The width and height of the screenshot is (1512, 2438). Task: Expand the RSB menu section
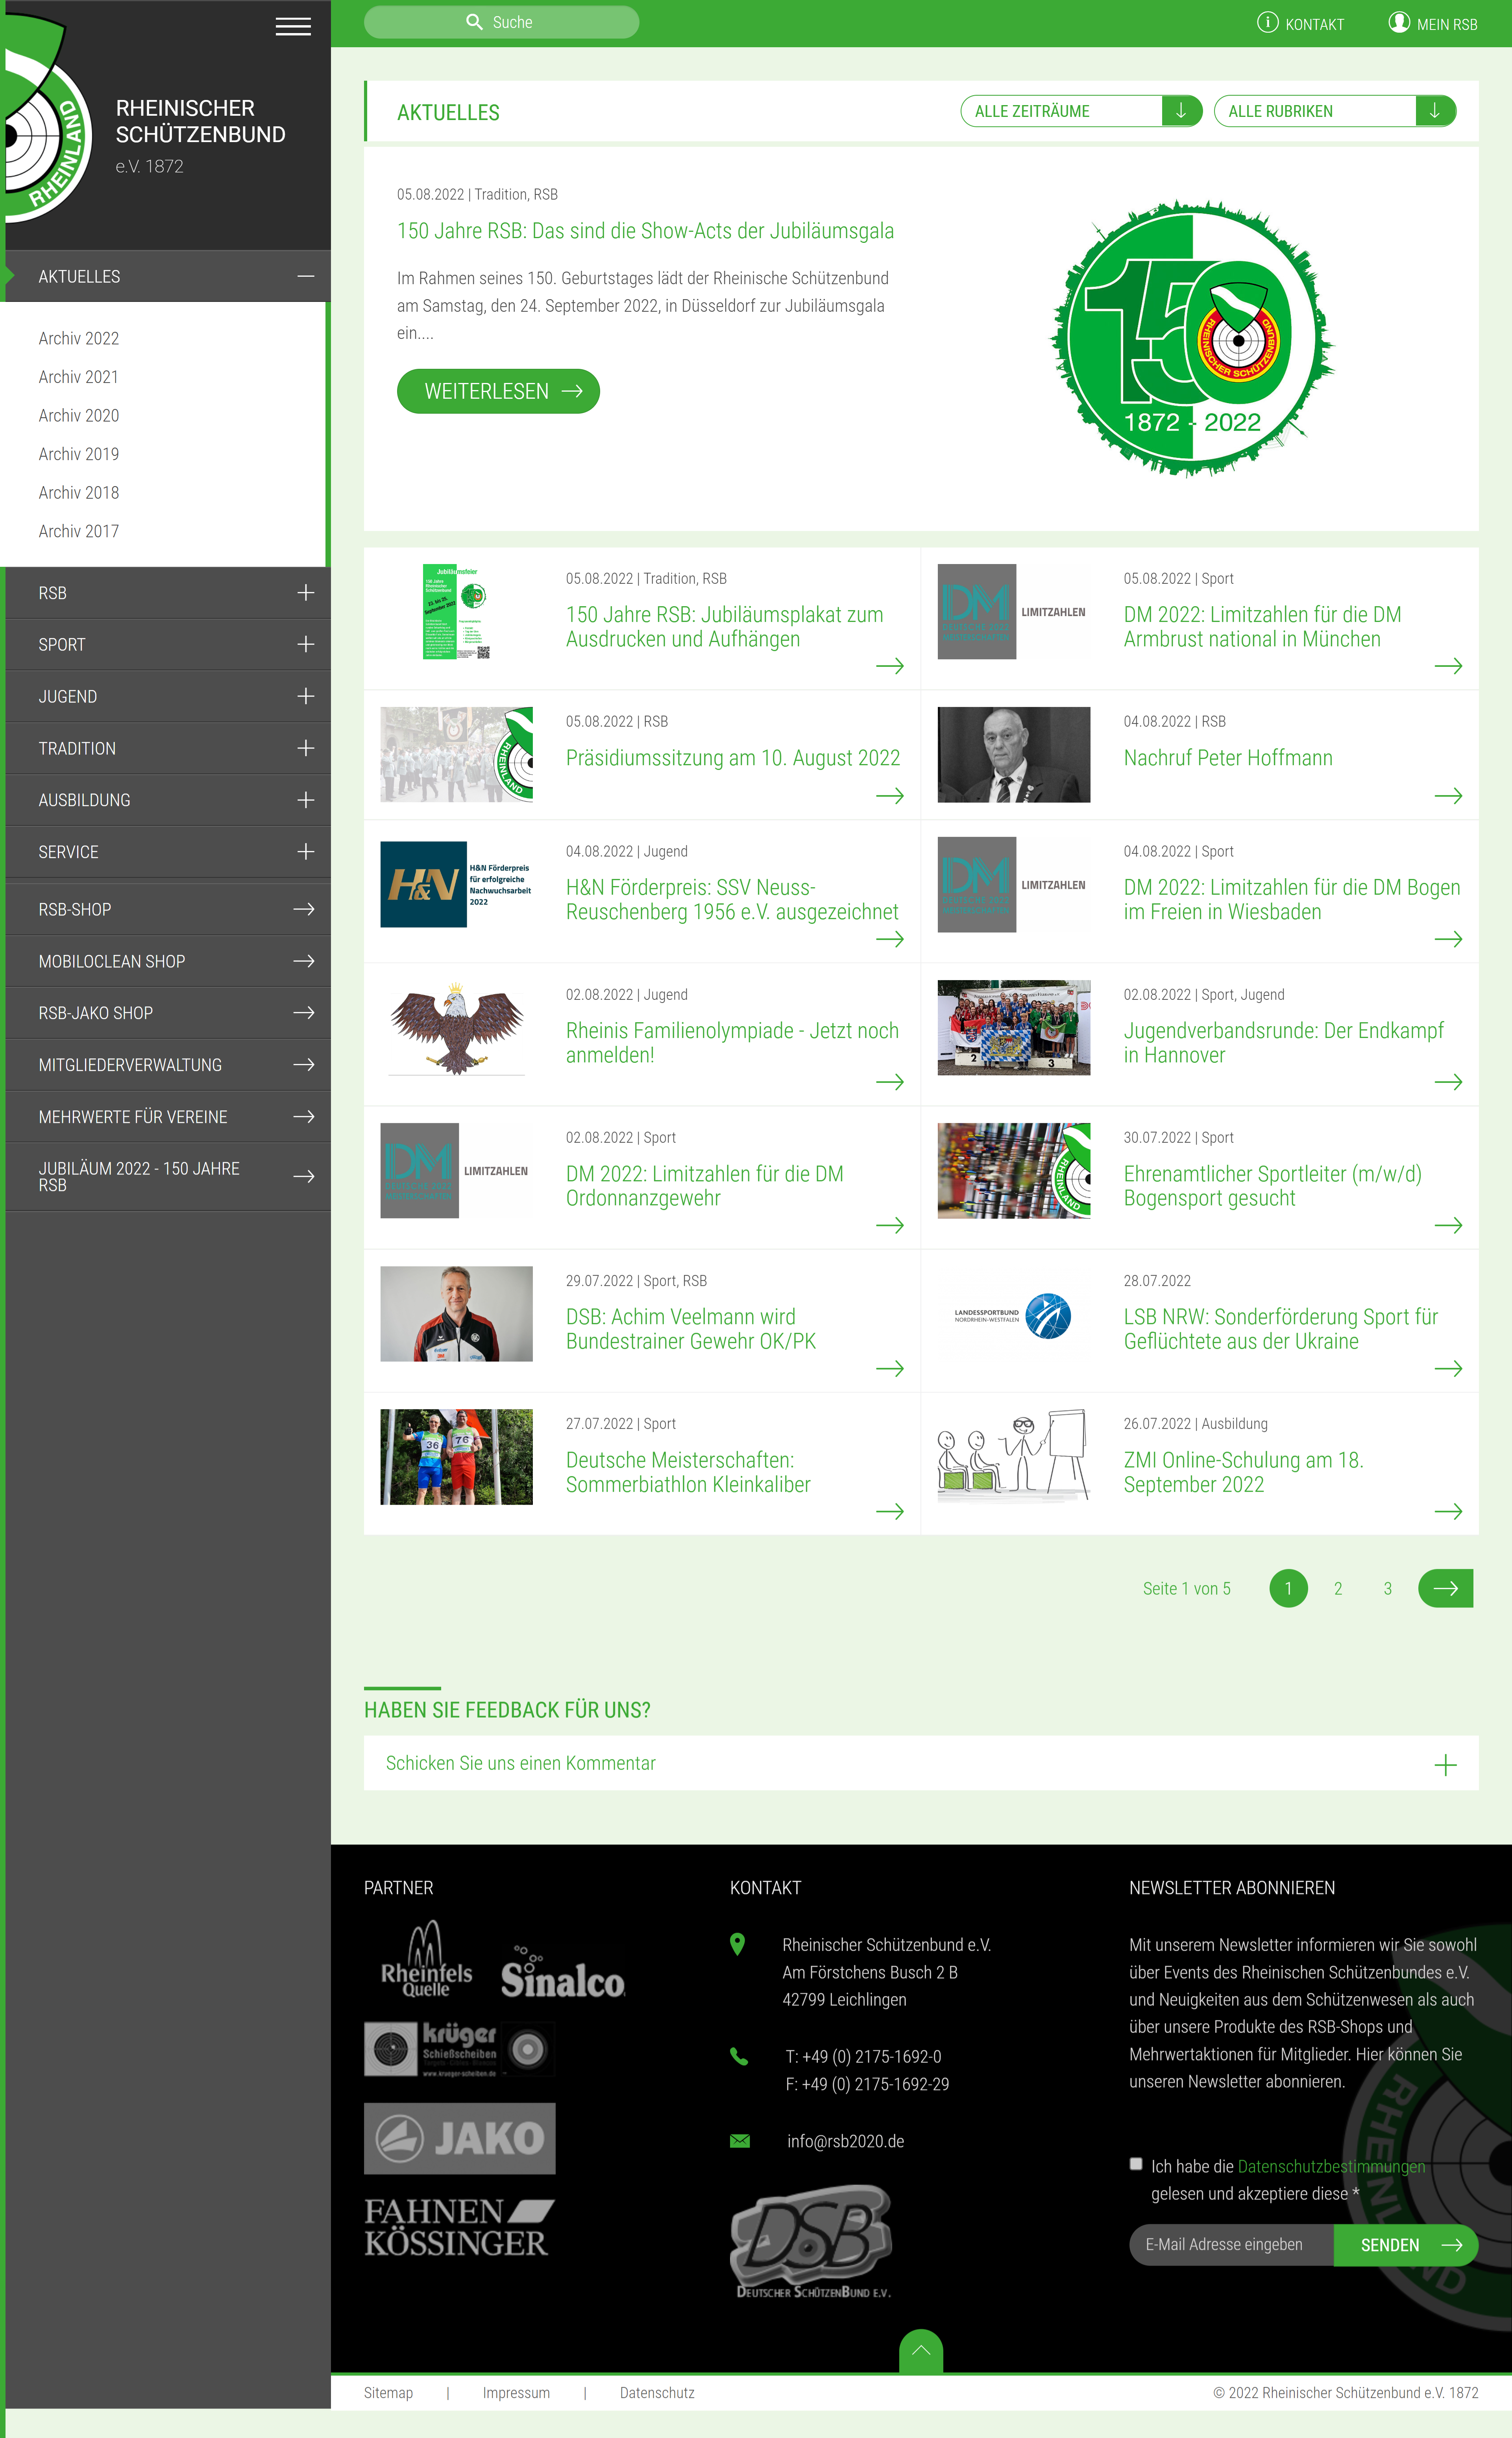[306, 593]
